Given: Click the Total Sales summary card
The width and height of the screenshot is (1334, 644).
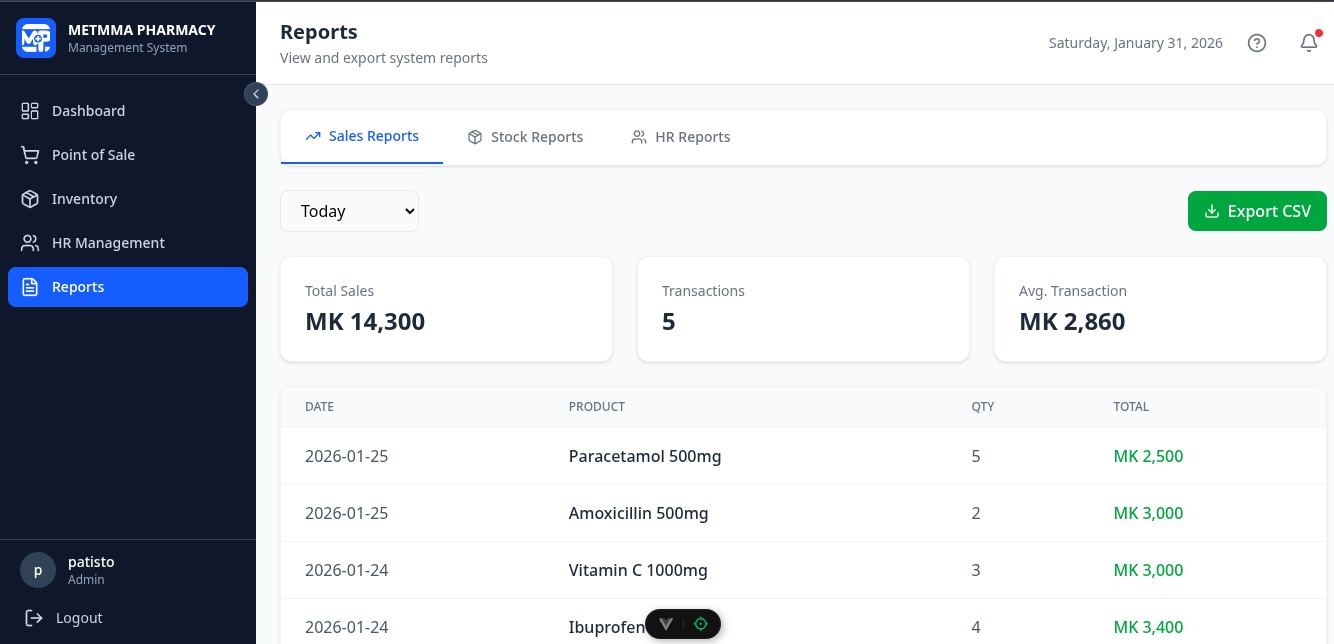Looking at the screenshot, I should click(446, 309).
